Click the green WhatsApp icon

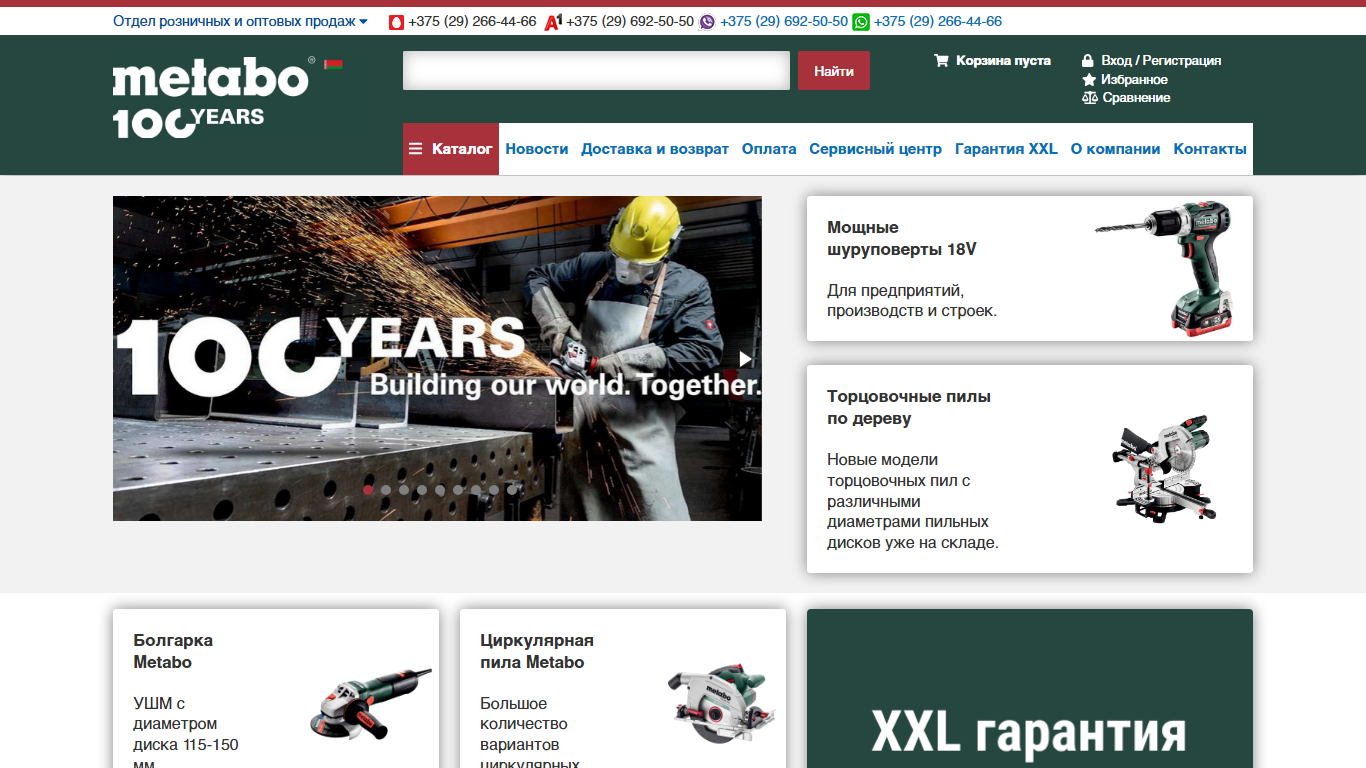point(861,21)
